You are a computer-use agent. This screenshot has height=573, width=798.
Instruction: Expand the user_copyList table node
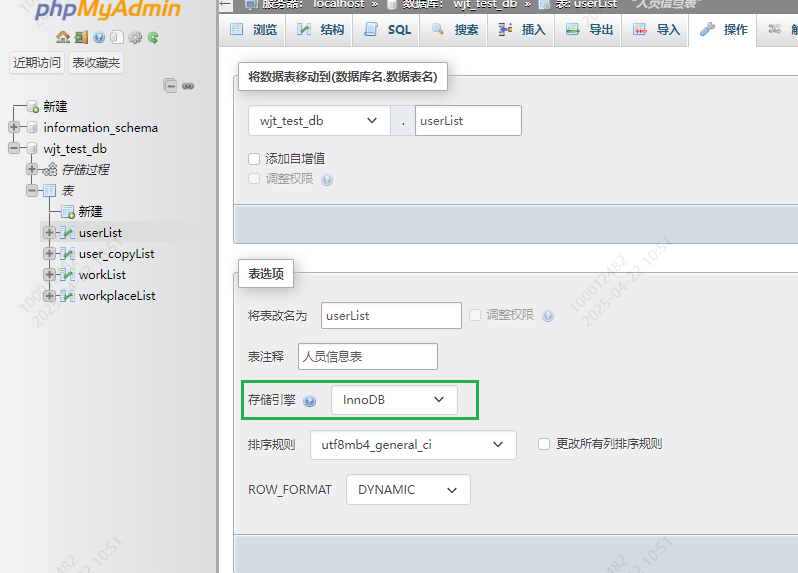49,253
